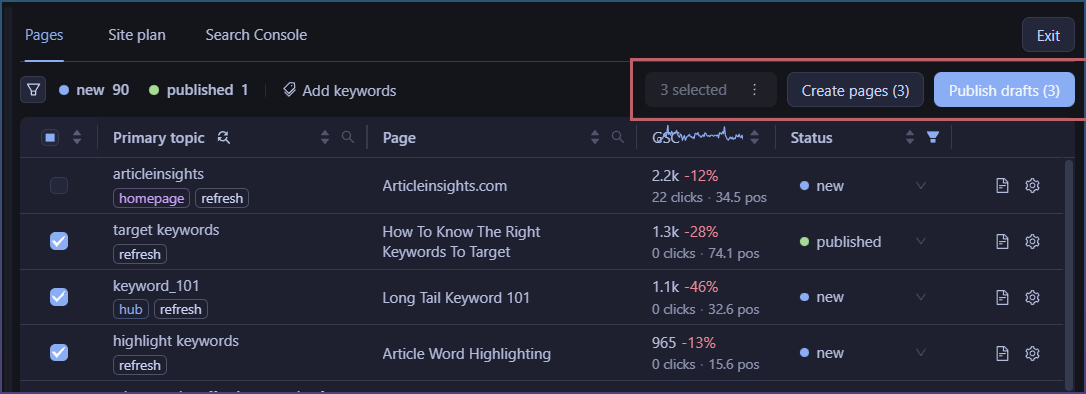Click the 22 clicks · 34.5 pos text
1086x394 pixels.
pyautogui.click(x=709, y=197)
